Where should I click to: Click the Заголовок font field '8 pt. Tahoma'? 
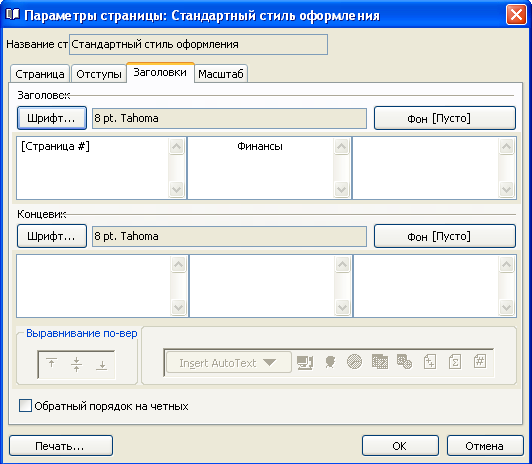click(x=229, y=118)
